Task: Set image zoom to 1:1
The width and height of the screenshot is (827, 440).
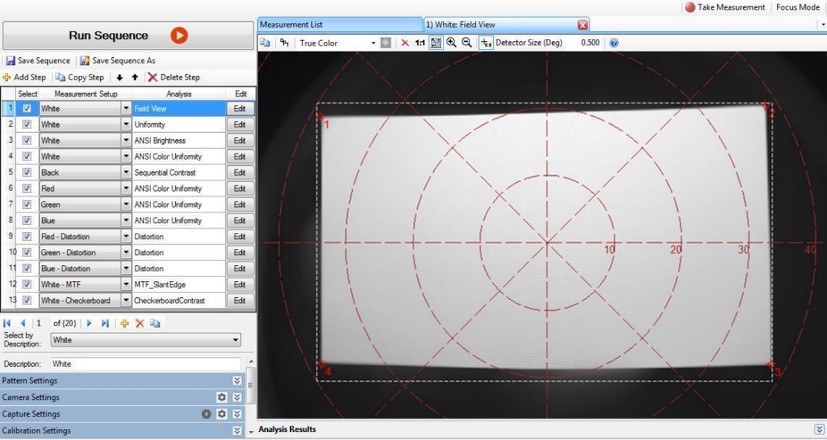Action: (420, 43)
